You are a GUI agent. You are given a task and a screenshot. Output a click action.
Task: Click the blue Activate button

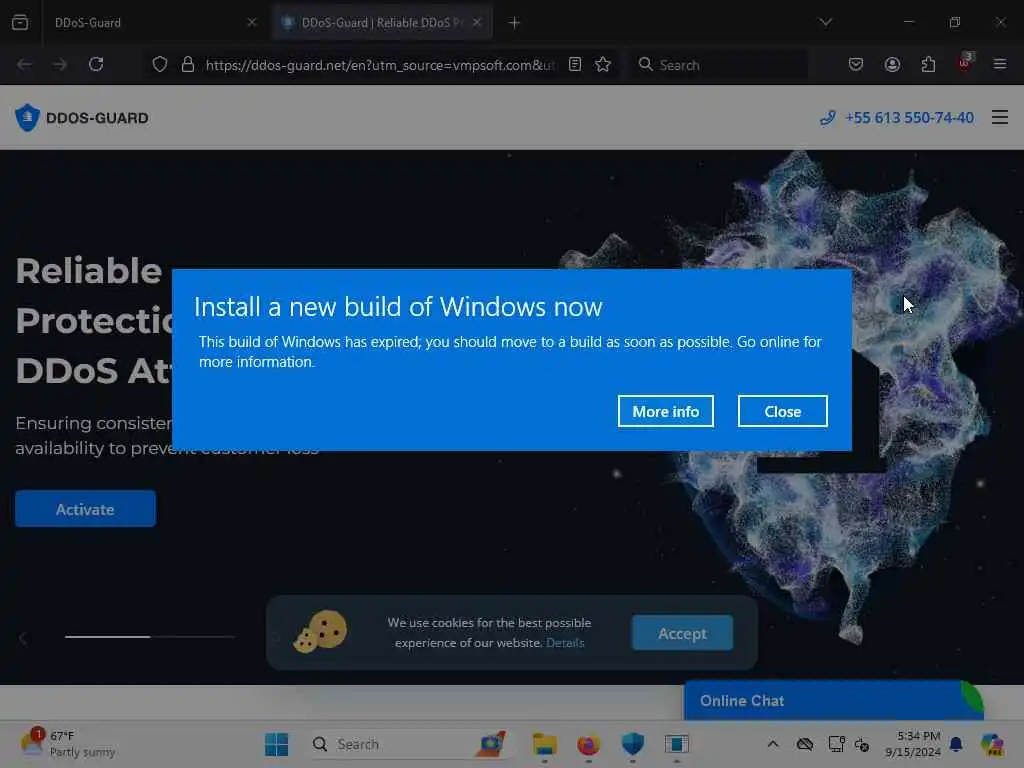click(86, 509)
